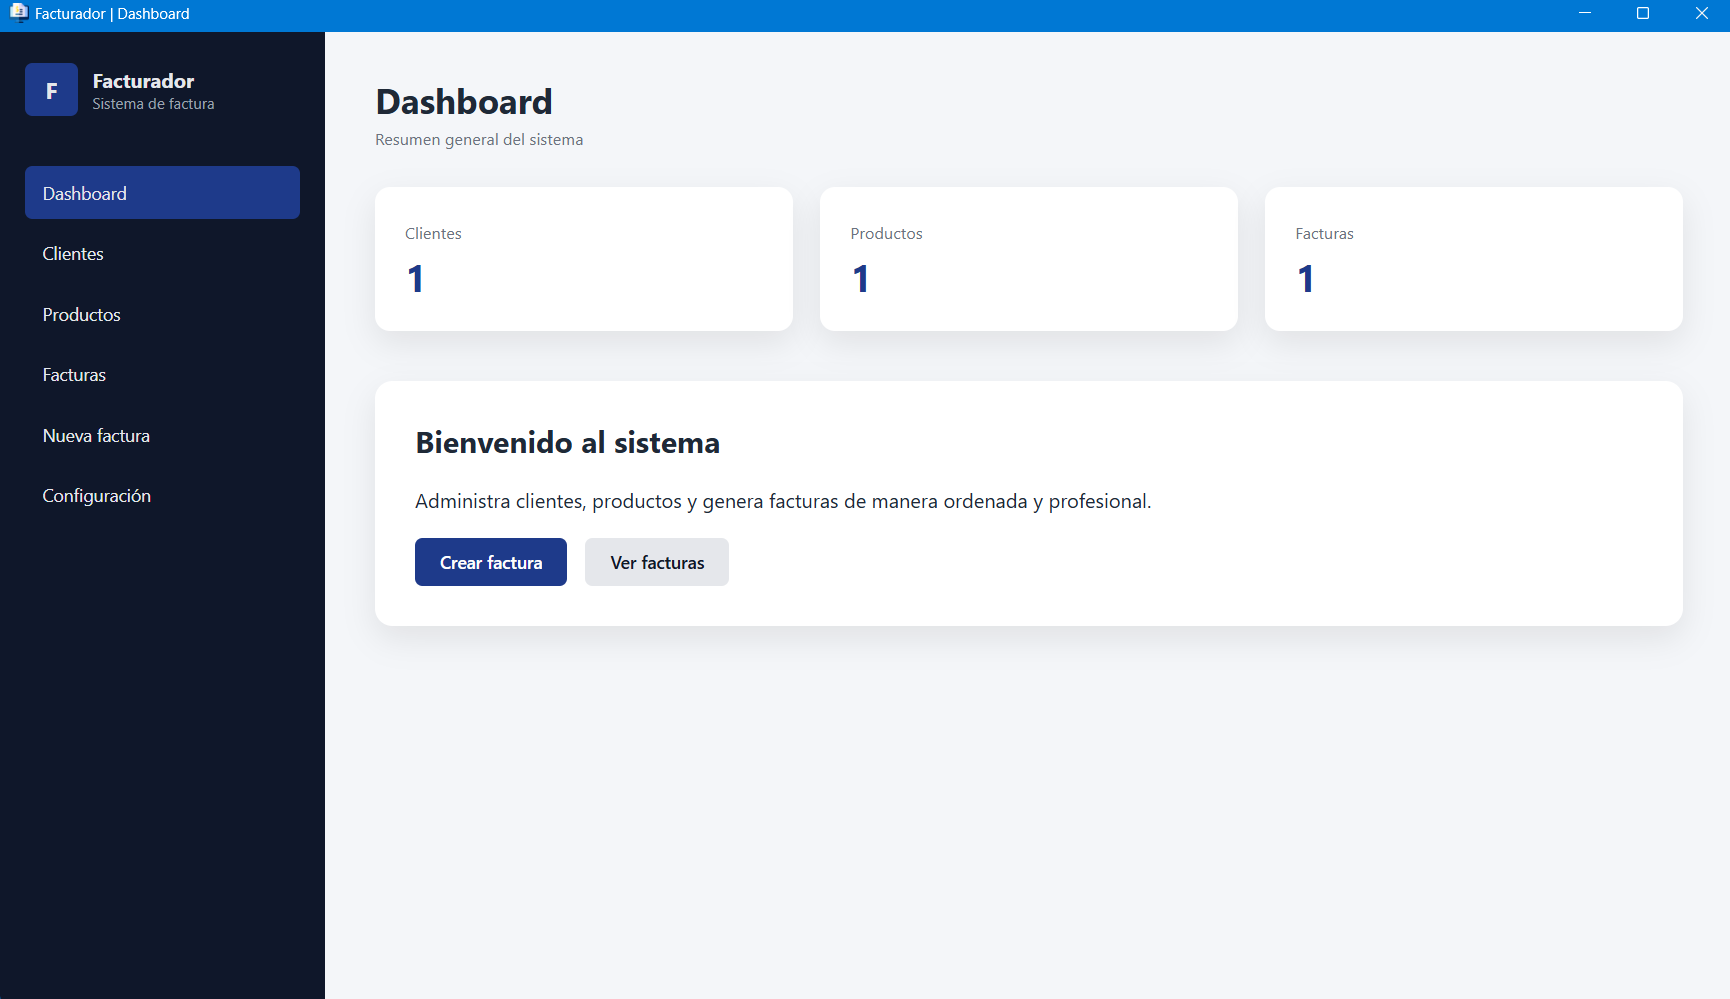Minimize the Facturador window
This screenshot has height=999, width=1730.
[1585, 13]
